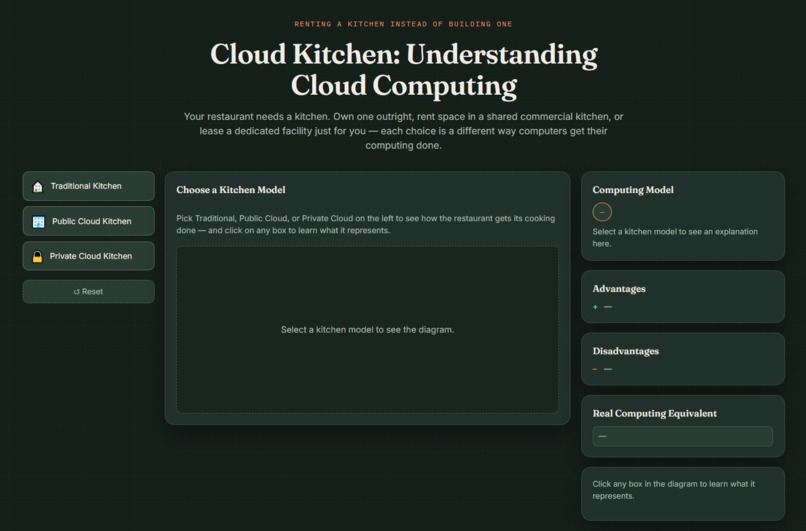Click 'Click any box in the diagram' hint text
Viewport: 806px width, 531px height.
[x=673, y=490]
